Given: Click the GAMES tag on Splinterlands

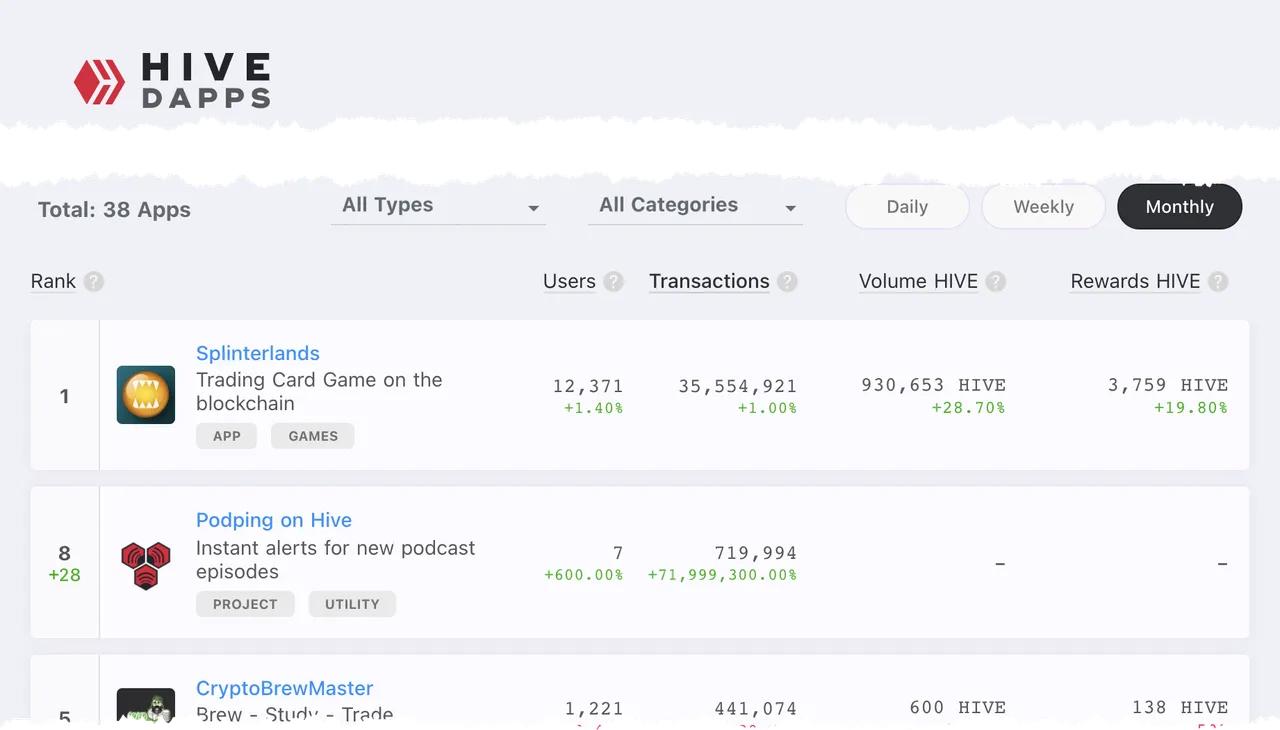Looking at the screenshot, I should click(x=313, y=436).
